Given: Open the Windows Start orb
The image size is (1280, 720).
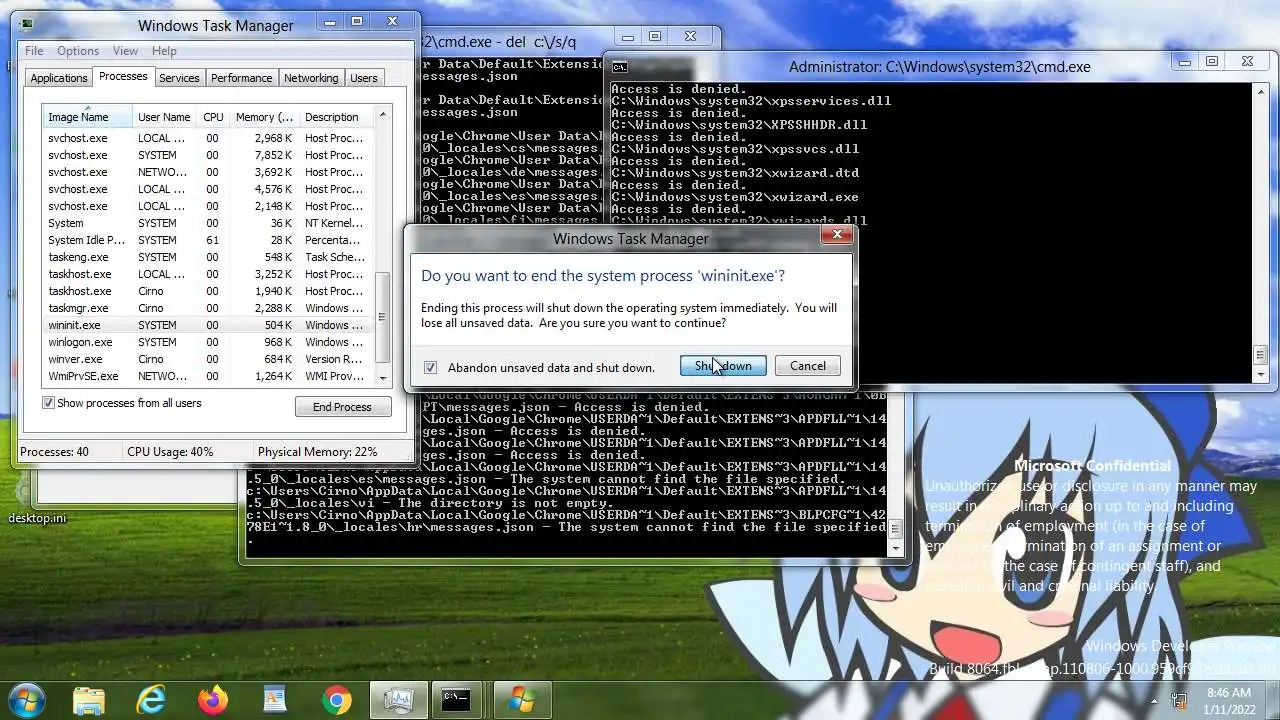Looking at the screenshot, I should pos(25,699).
